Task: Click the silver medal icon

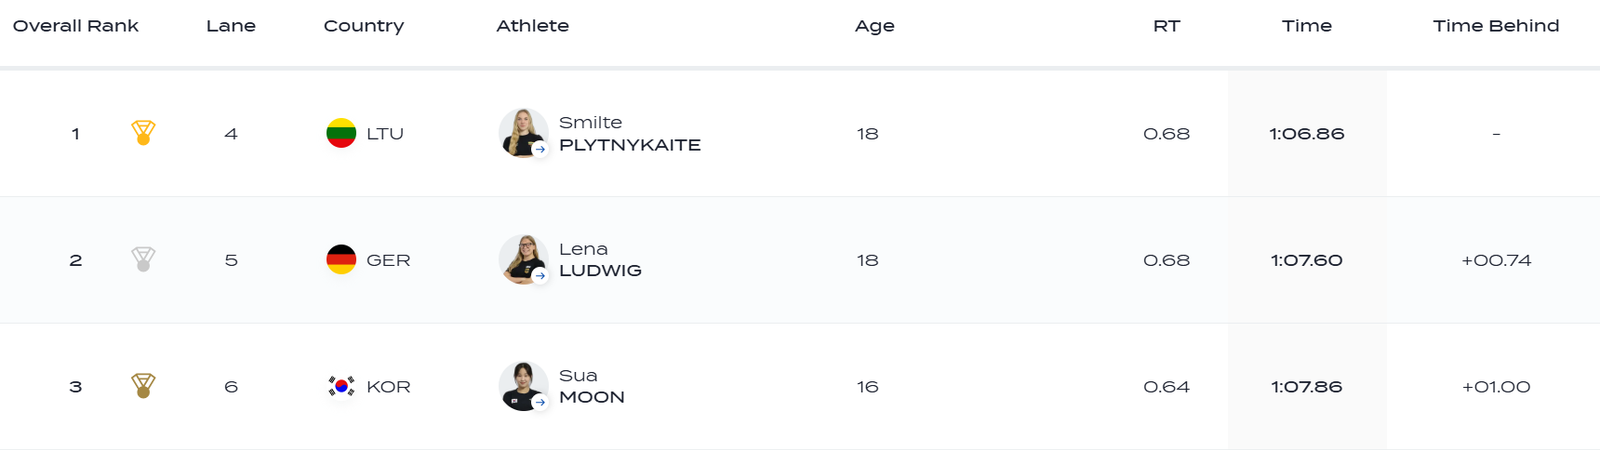Action: (143, 260)
